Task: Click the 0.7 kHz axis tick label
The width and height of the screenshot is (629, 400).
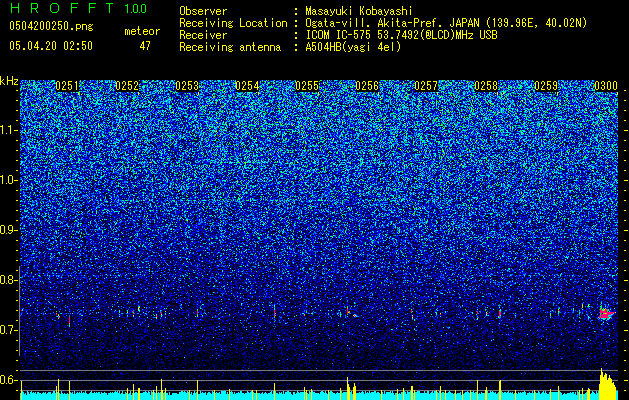Action: (9, 330)
